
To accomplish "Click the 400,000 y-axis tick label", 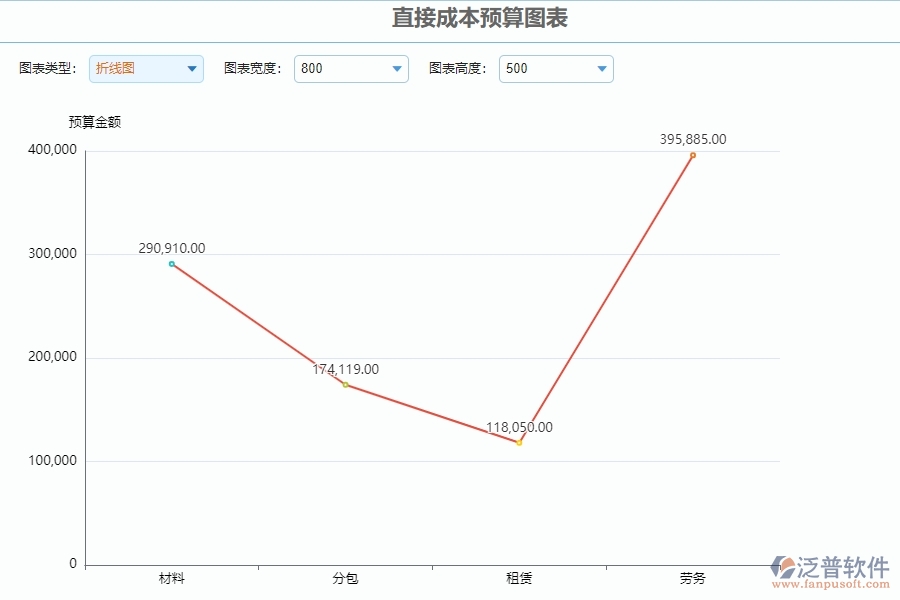I will 52,149.
